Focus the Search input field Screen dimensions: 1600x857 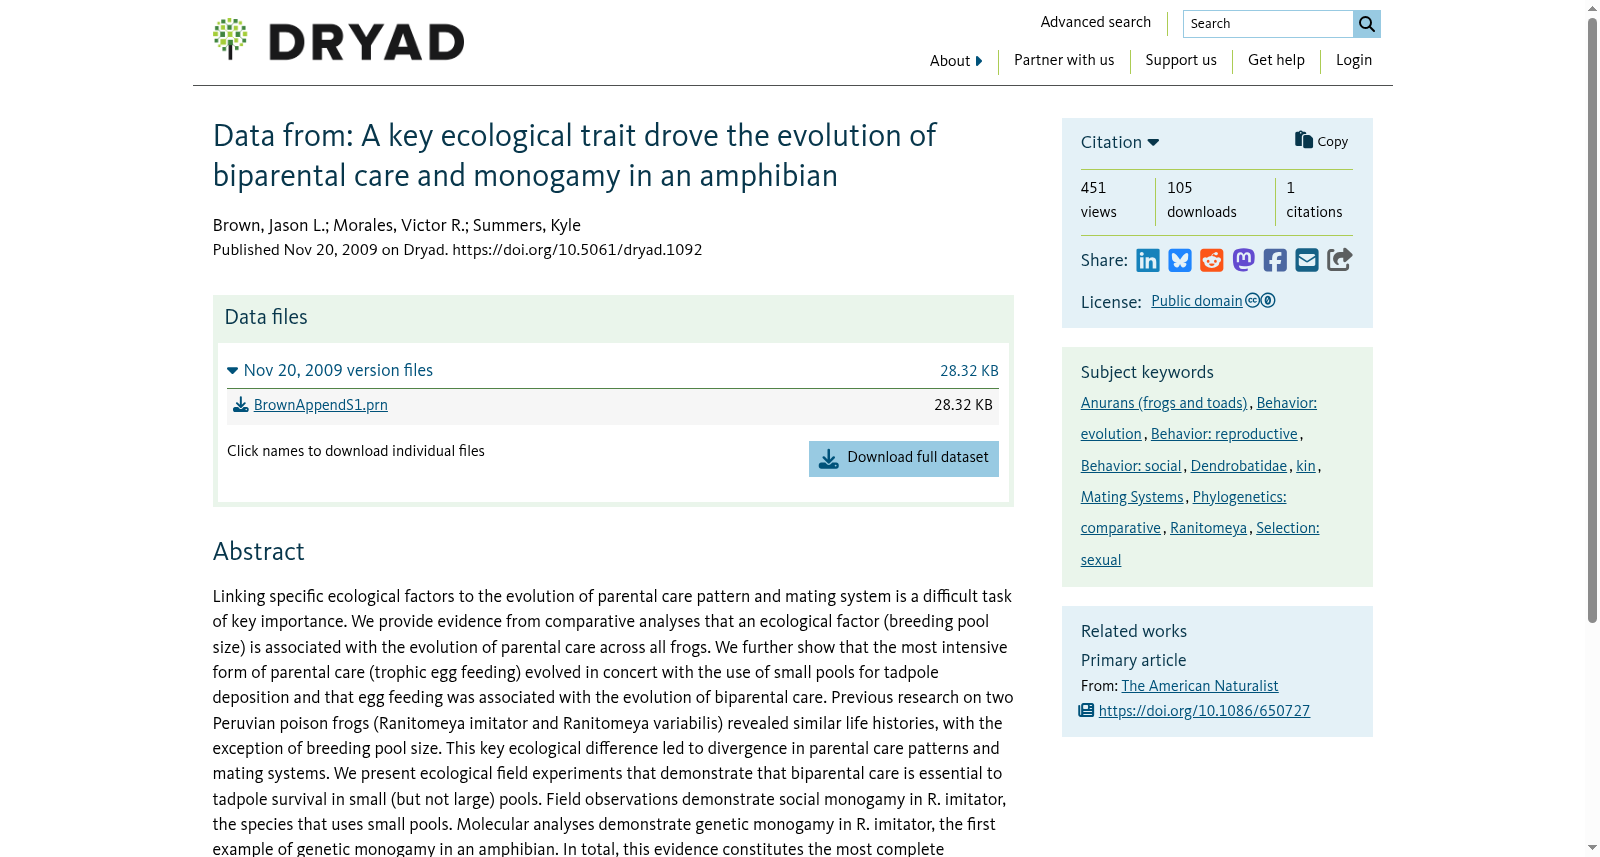[1268, 24]
